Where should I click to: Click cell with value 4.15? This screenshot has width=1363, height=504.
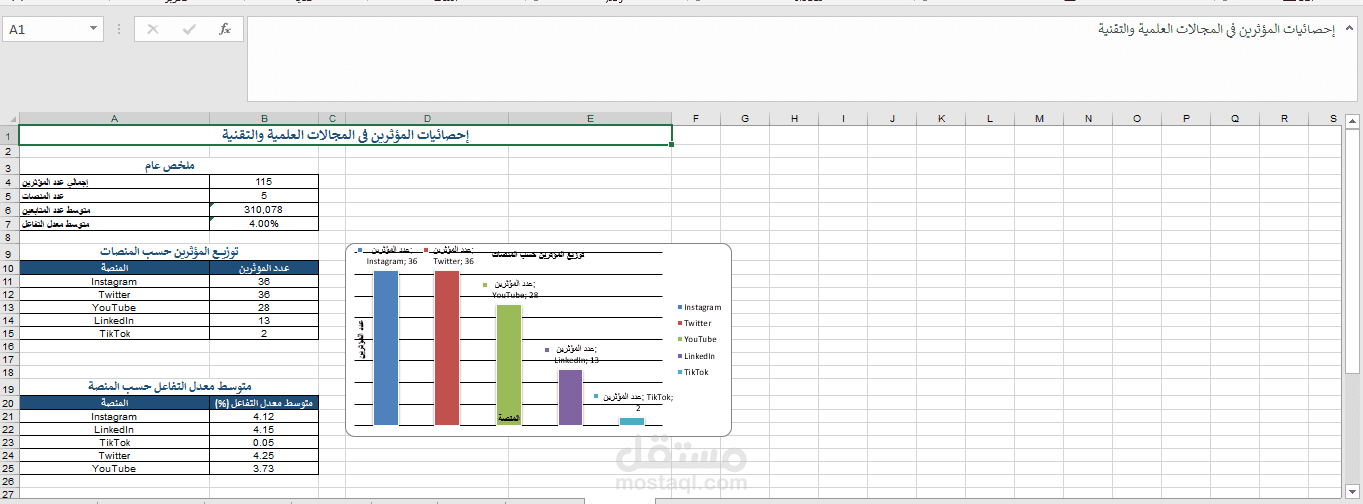tap(264, 429)
